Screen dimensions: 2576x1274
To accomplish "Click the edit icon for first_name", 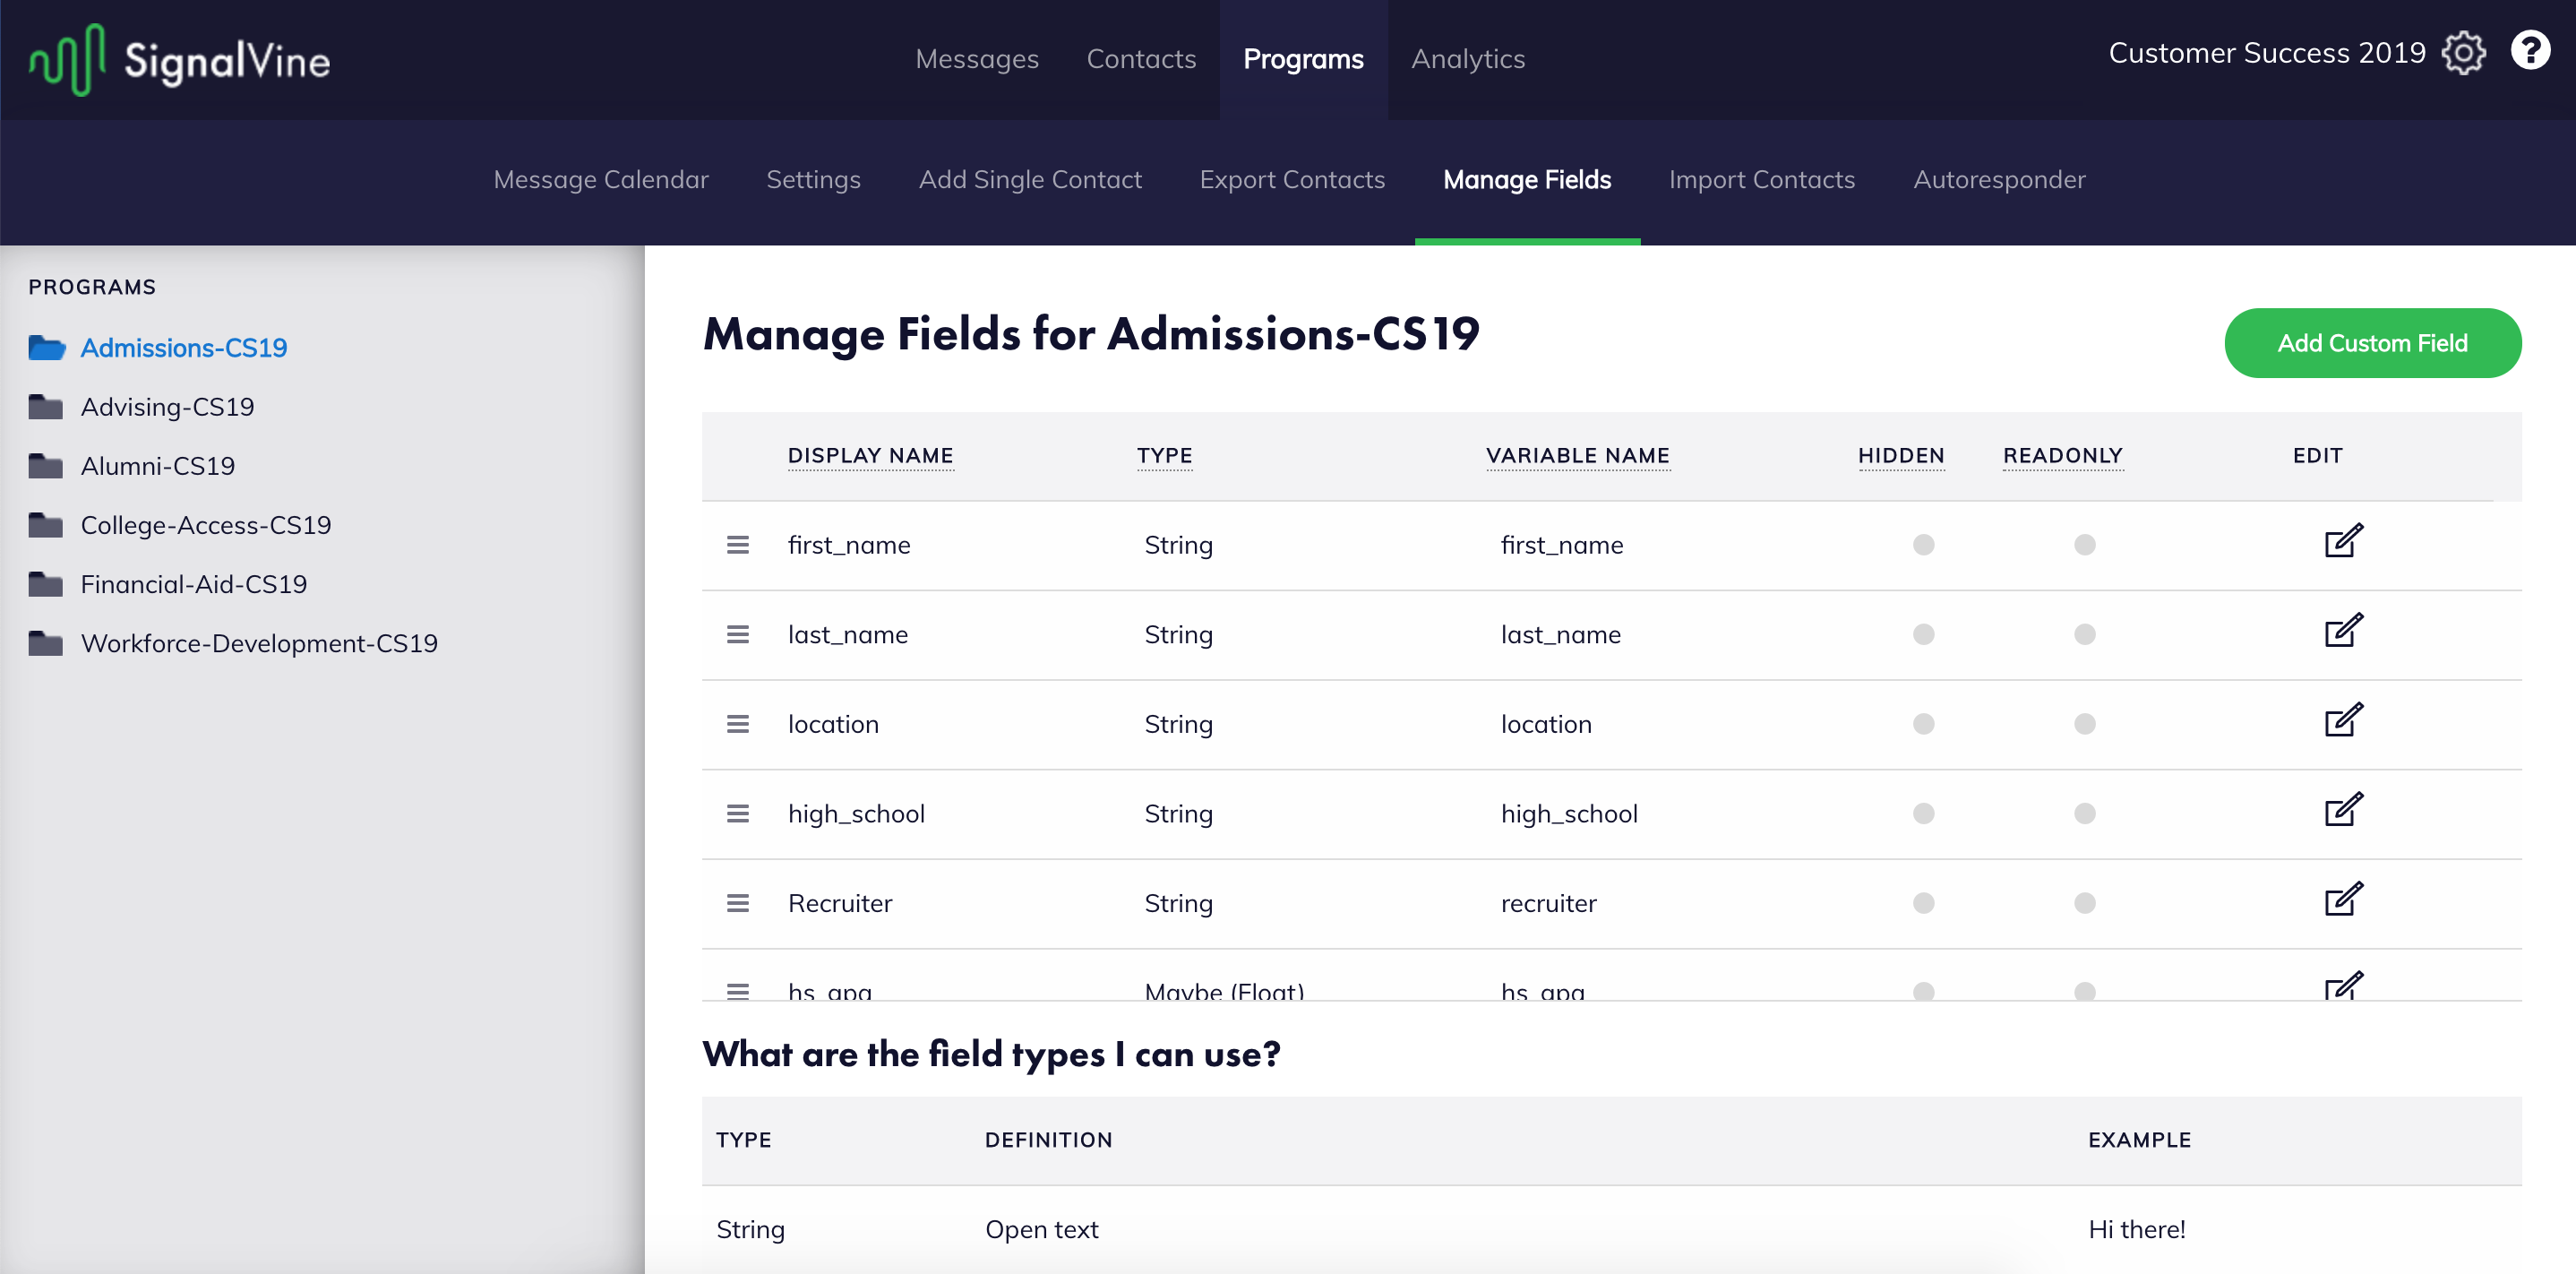I will click(x=2343, y=541).
